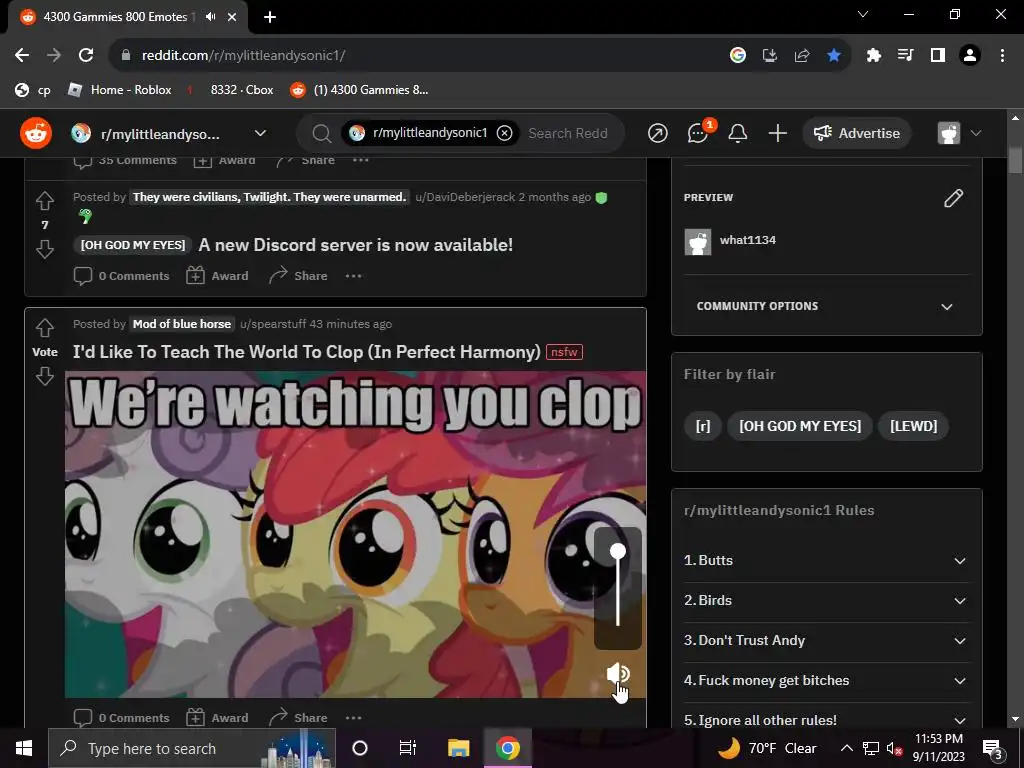Viewport: 1024px width, 768px height.
Task: Upvote the Discord server post
Action: 44,201
